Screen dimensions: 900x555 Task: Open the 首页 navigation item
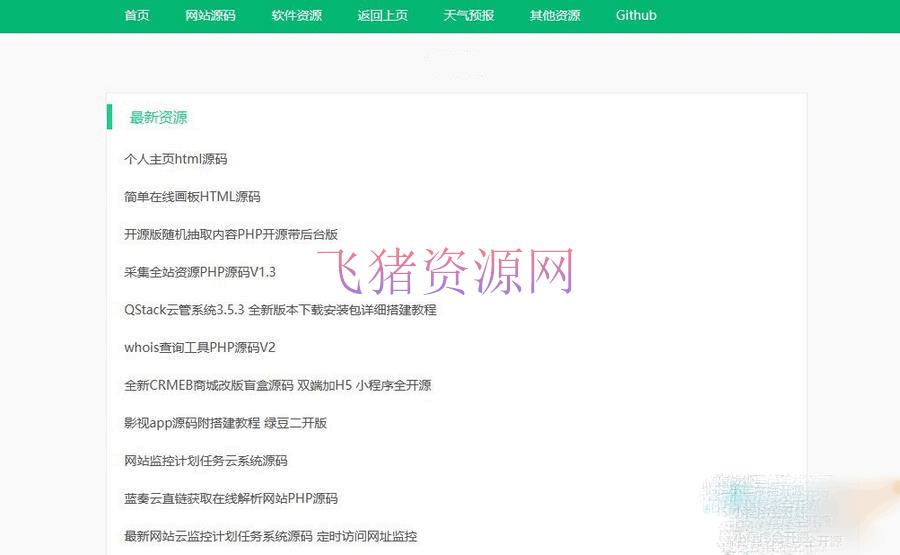coord(137,15)
